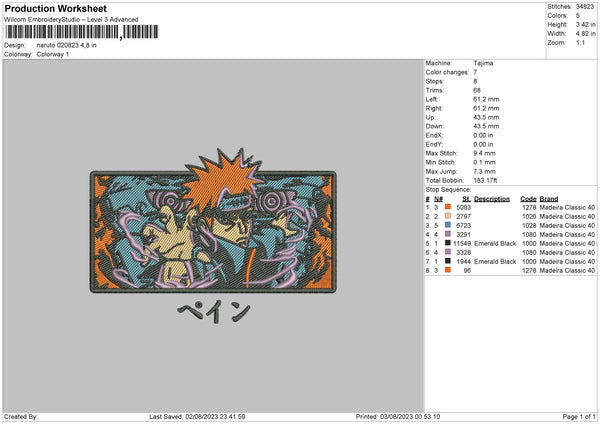Click the black swatch in stop row 5
This screenshot has width=600, height=424.
point(447,243)
